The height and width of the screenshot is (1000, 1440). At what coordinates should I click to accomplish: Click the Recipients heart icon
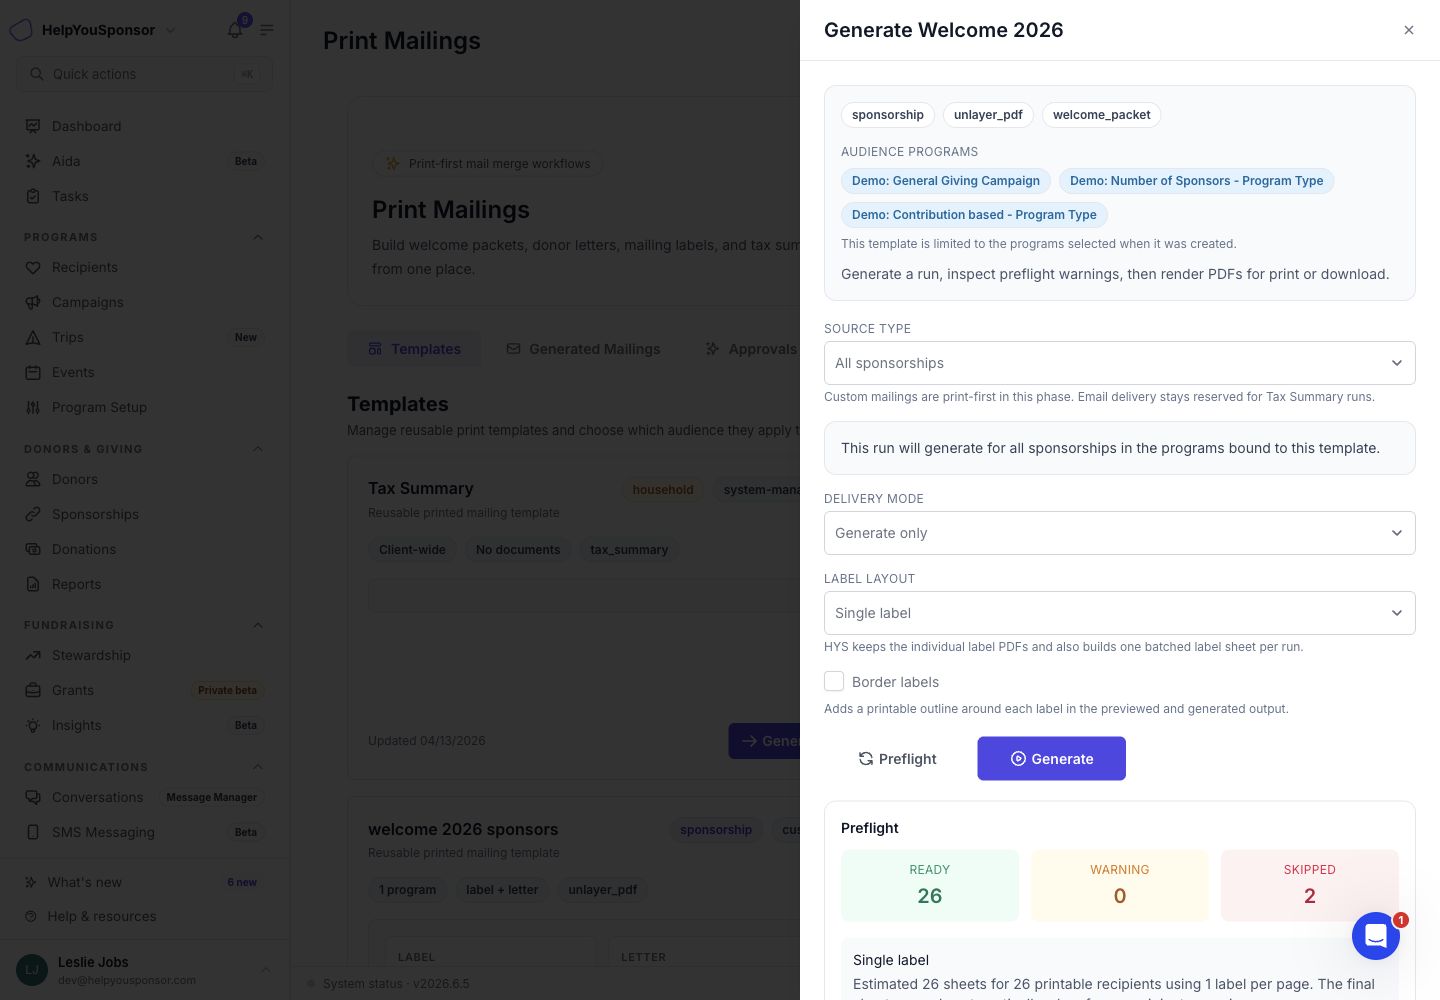click(33, 267)
